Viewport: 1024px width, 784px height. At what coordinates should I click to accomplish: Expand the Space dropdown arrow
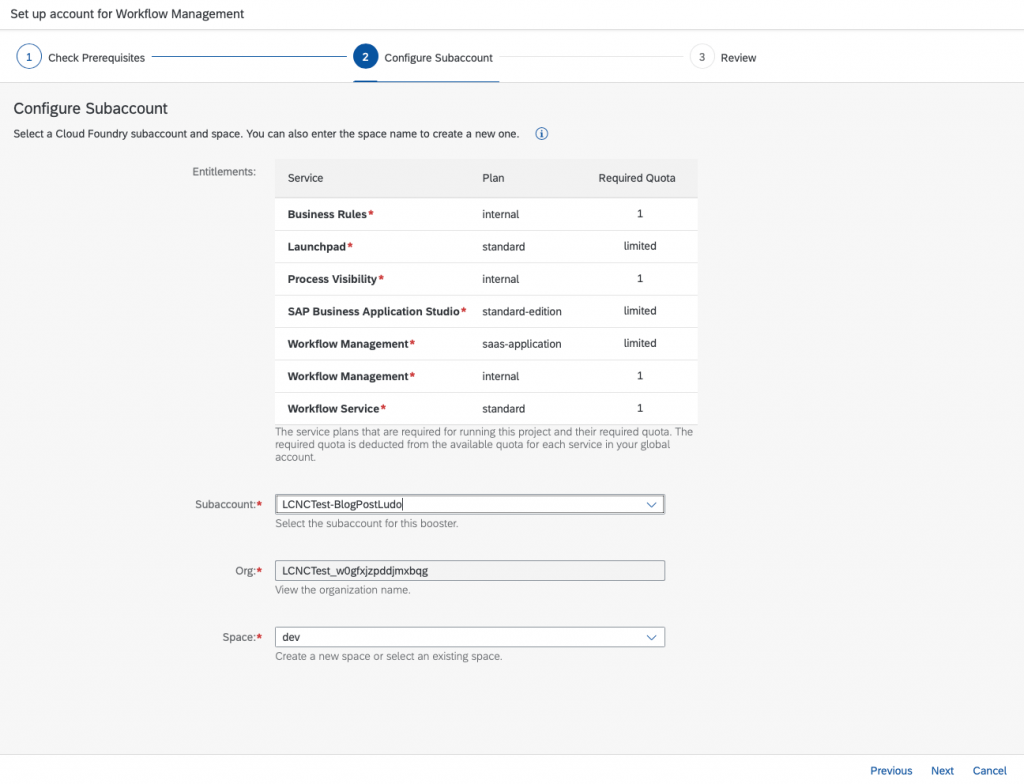coord(651,638)
